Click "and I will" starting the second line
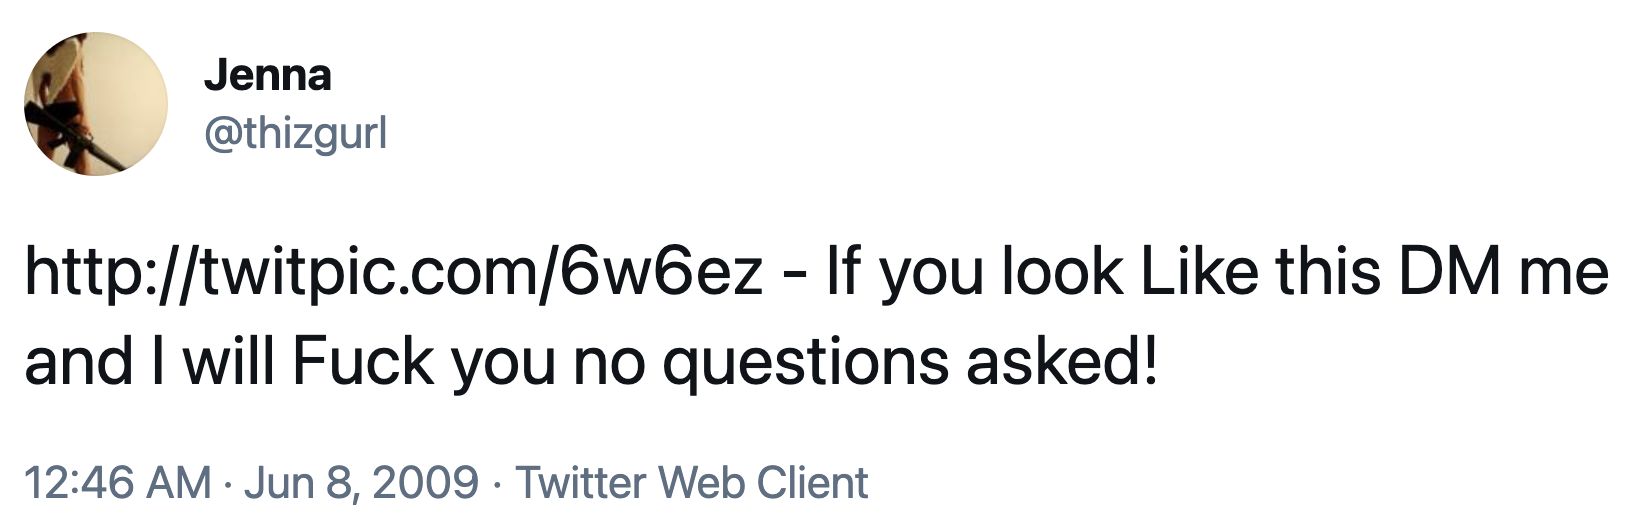 point(148,362)
